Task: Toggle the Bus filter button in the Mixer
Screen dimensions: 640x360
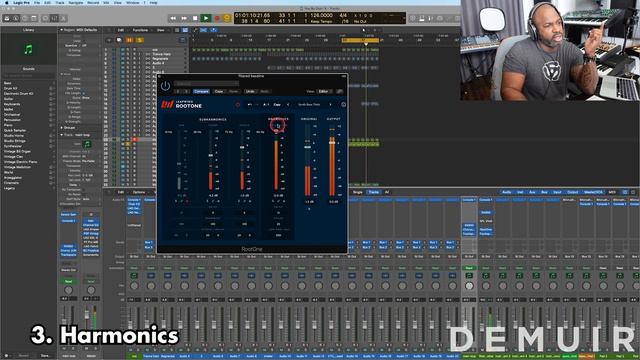Action: pos(544,192)
